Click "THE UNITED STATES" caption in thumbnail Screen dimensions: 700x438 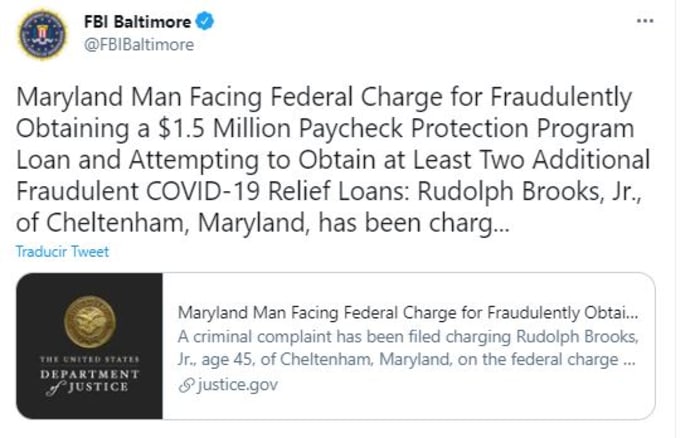coord(90,358)
